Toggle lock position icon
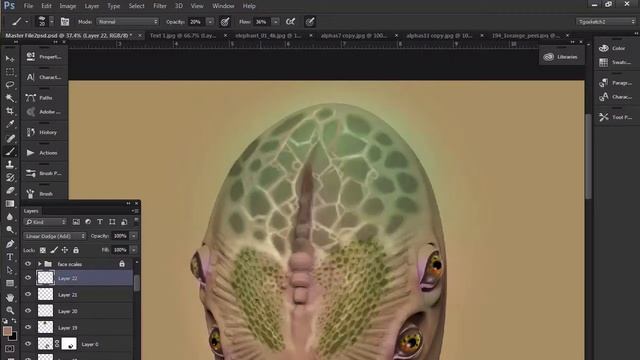This screenshot has width=640, height=360. [x=65, y=250]
